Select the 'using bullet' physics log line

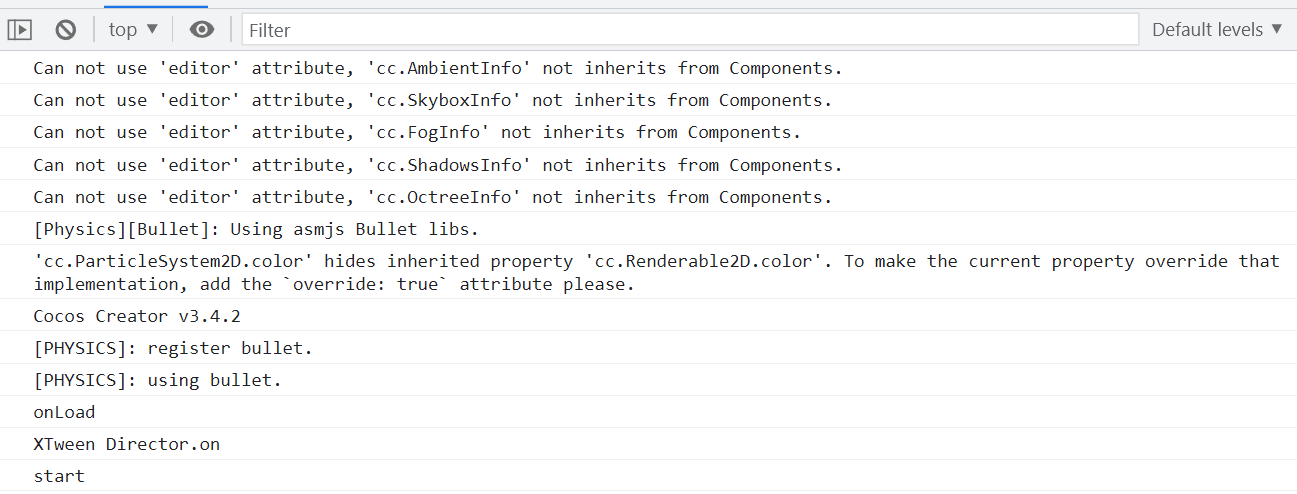158,380
